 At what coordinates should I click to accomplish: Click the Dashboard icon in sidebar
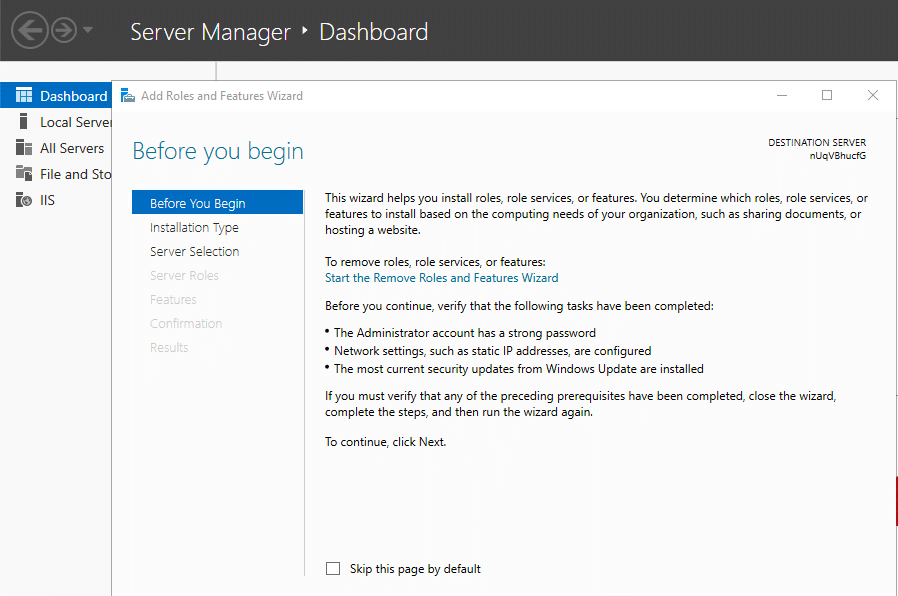24,96
